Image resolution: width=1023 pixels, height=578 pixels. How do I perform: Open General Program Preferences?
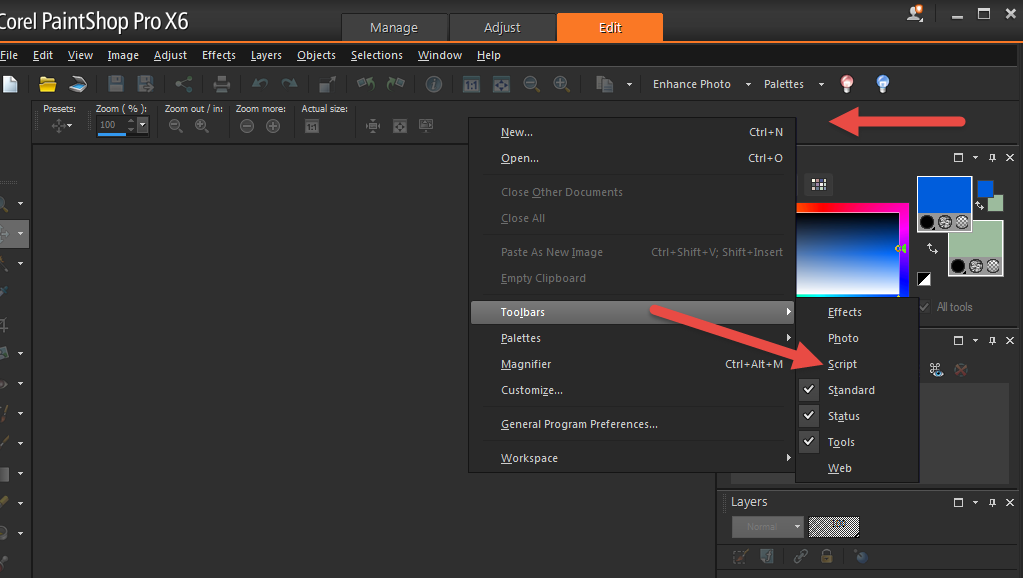coord(579,424)
